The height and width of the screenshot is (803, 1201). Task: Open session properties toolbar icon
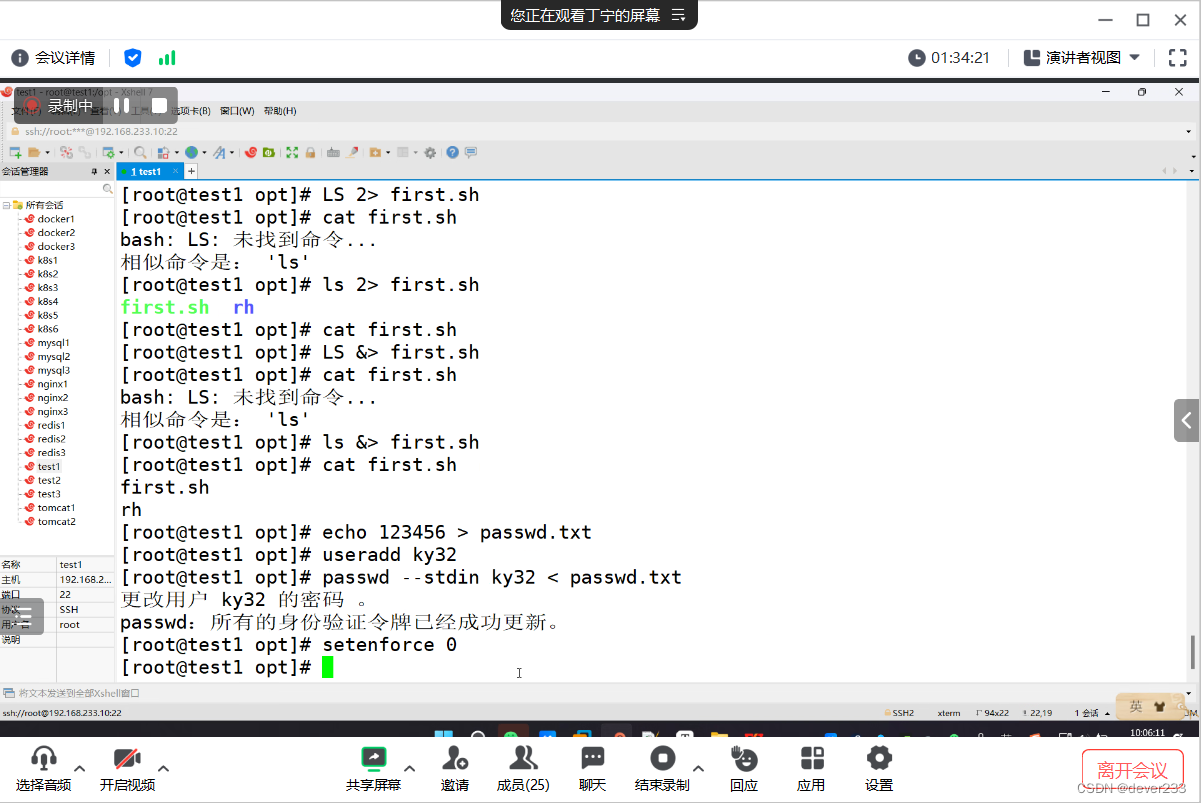pyautogui.click(x=109, y=153)
